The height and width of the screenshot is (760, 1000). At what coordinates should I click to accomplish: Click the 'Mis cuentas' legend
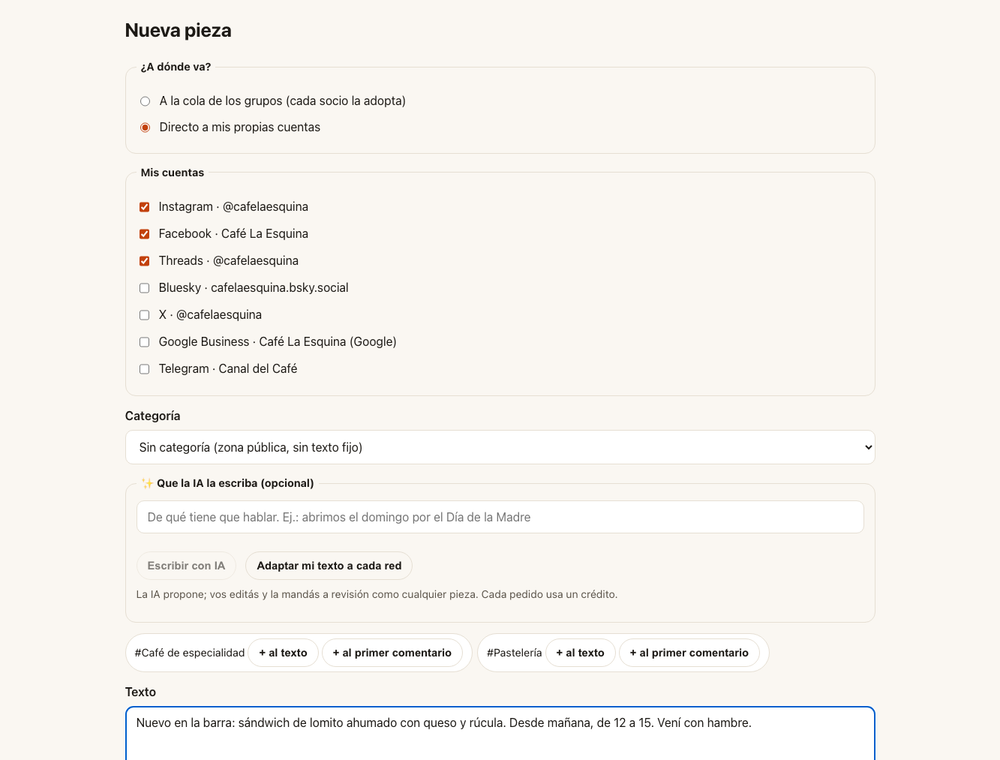[172, 173]
